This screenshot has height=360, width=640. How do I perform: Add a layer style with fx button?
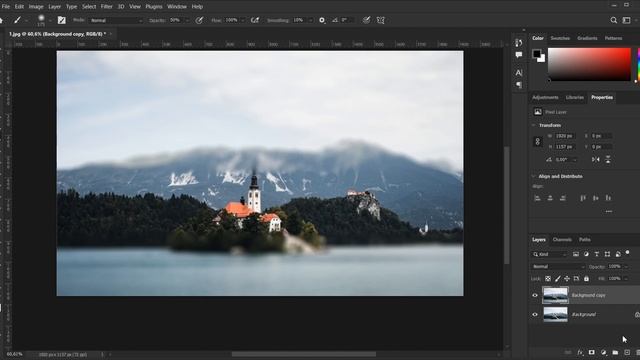coord(580,352)
